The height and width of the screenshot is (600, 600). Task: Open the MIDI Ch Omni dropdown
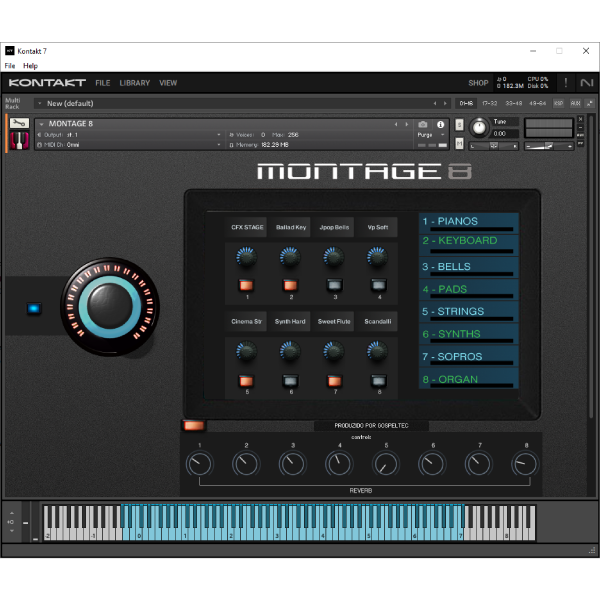point(129,145)
